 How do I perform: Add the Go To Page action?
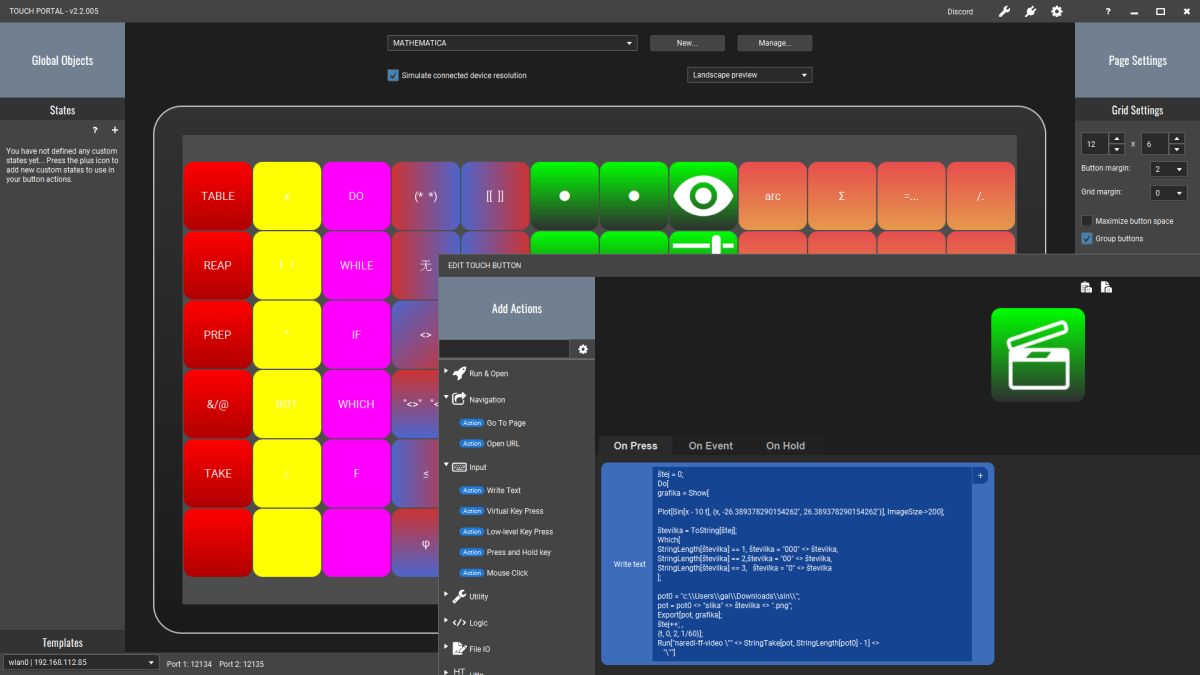point(506,423)
